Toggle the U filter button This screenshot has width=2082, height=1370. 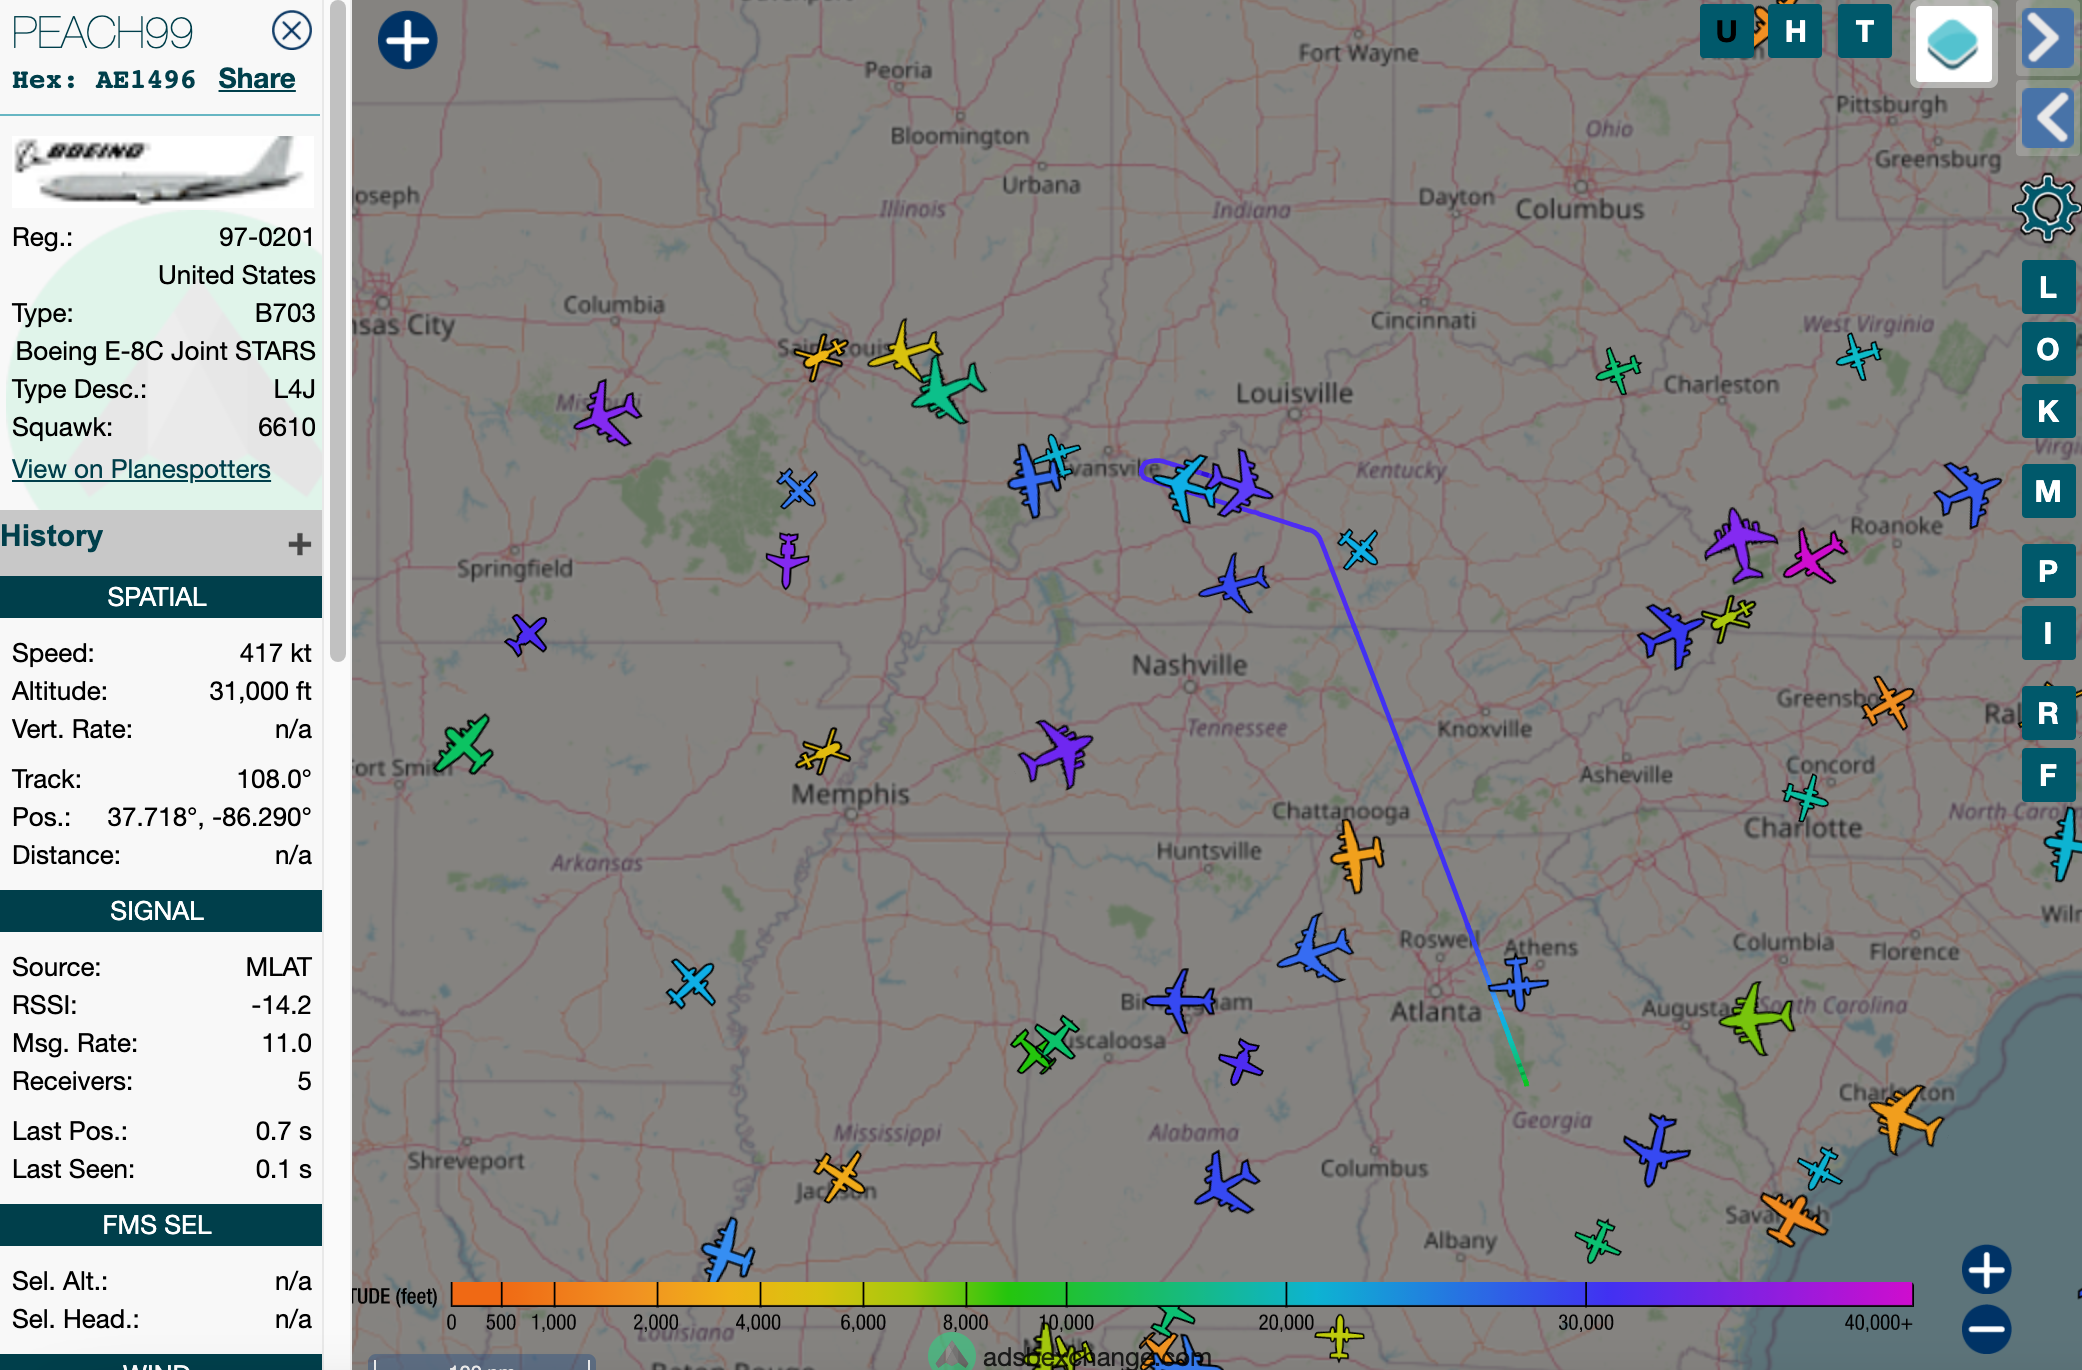point(1726,31)
